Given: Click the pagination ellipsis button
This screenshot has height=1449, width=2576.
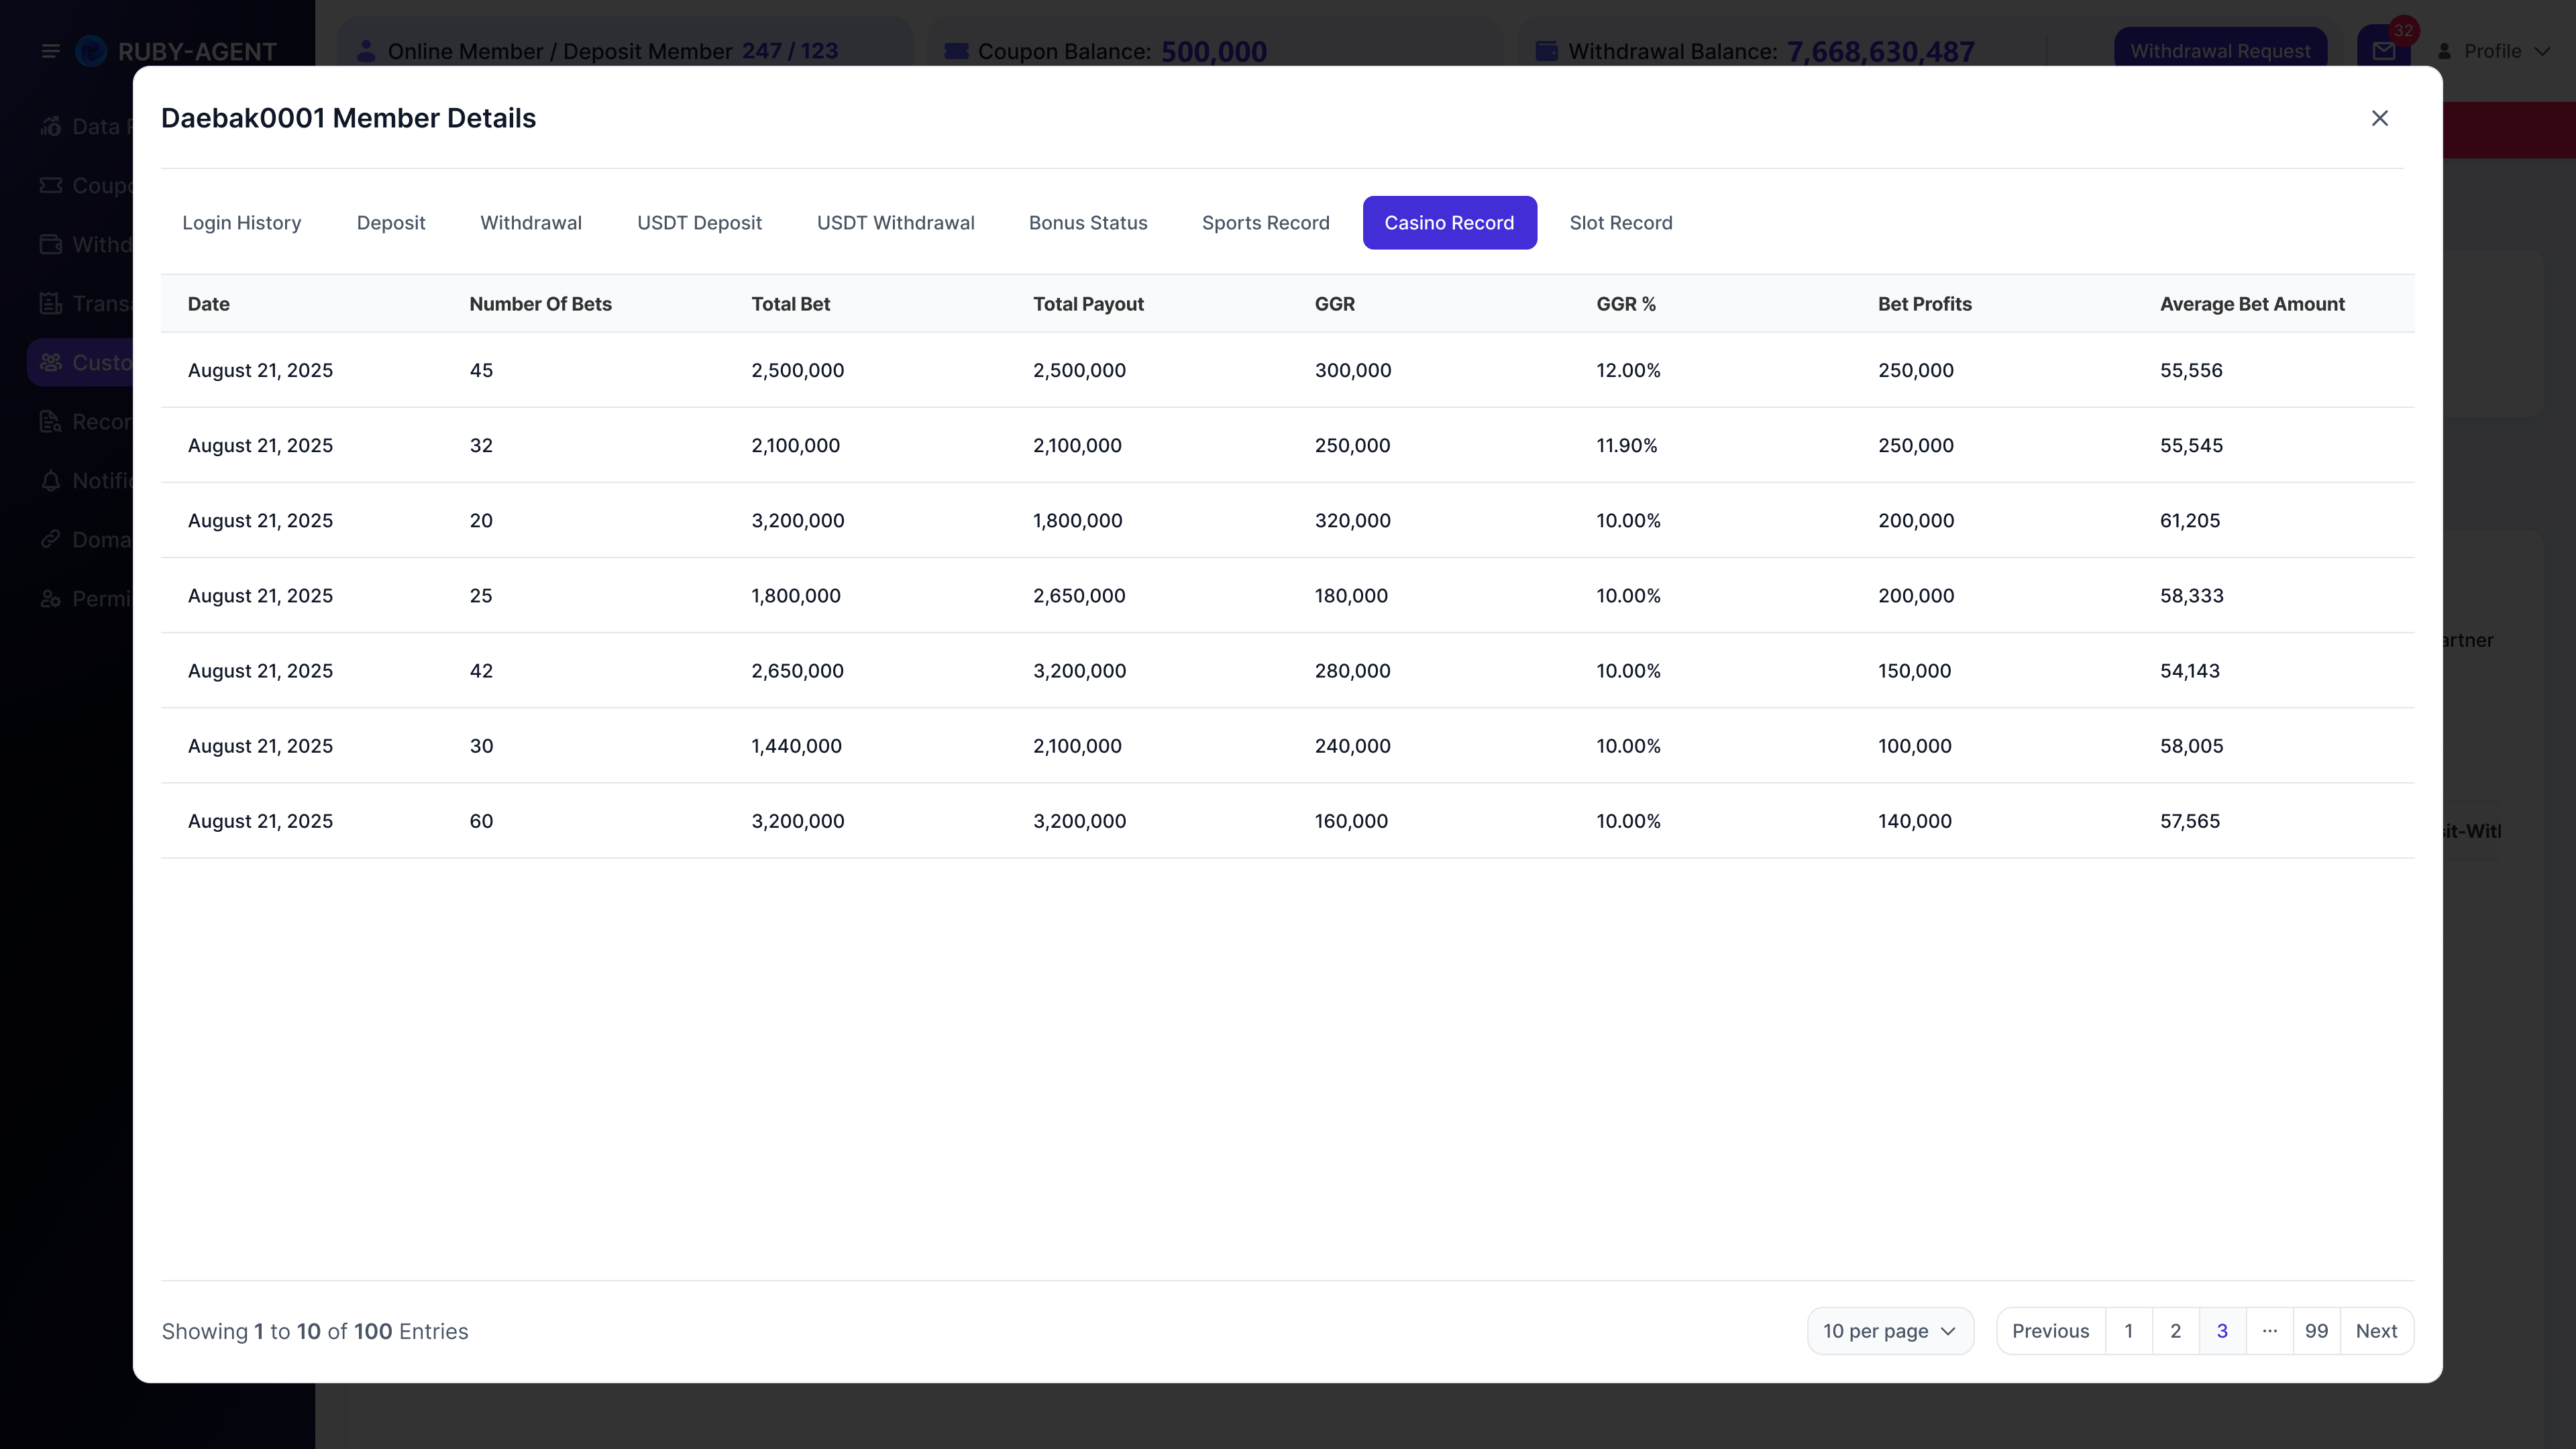Looking at the screenshot, I should [x=2269, y=1331].
